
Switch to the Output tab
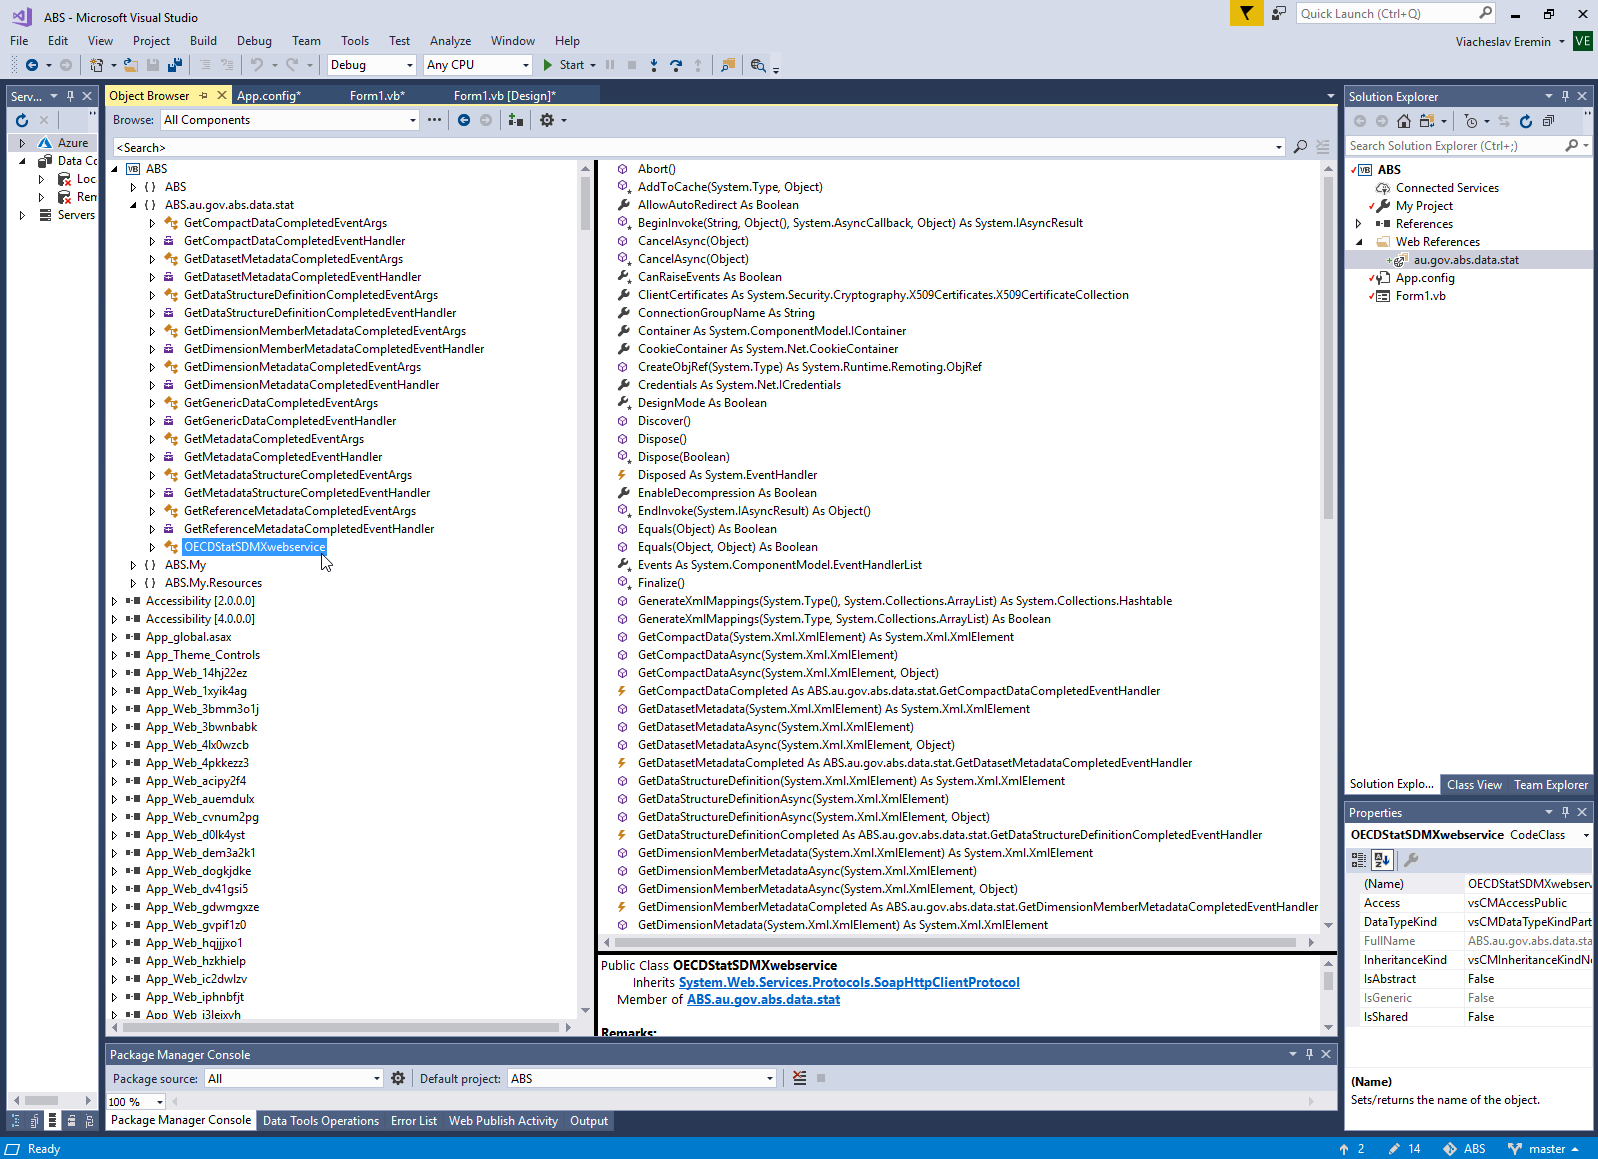[x=589, y=1121]
